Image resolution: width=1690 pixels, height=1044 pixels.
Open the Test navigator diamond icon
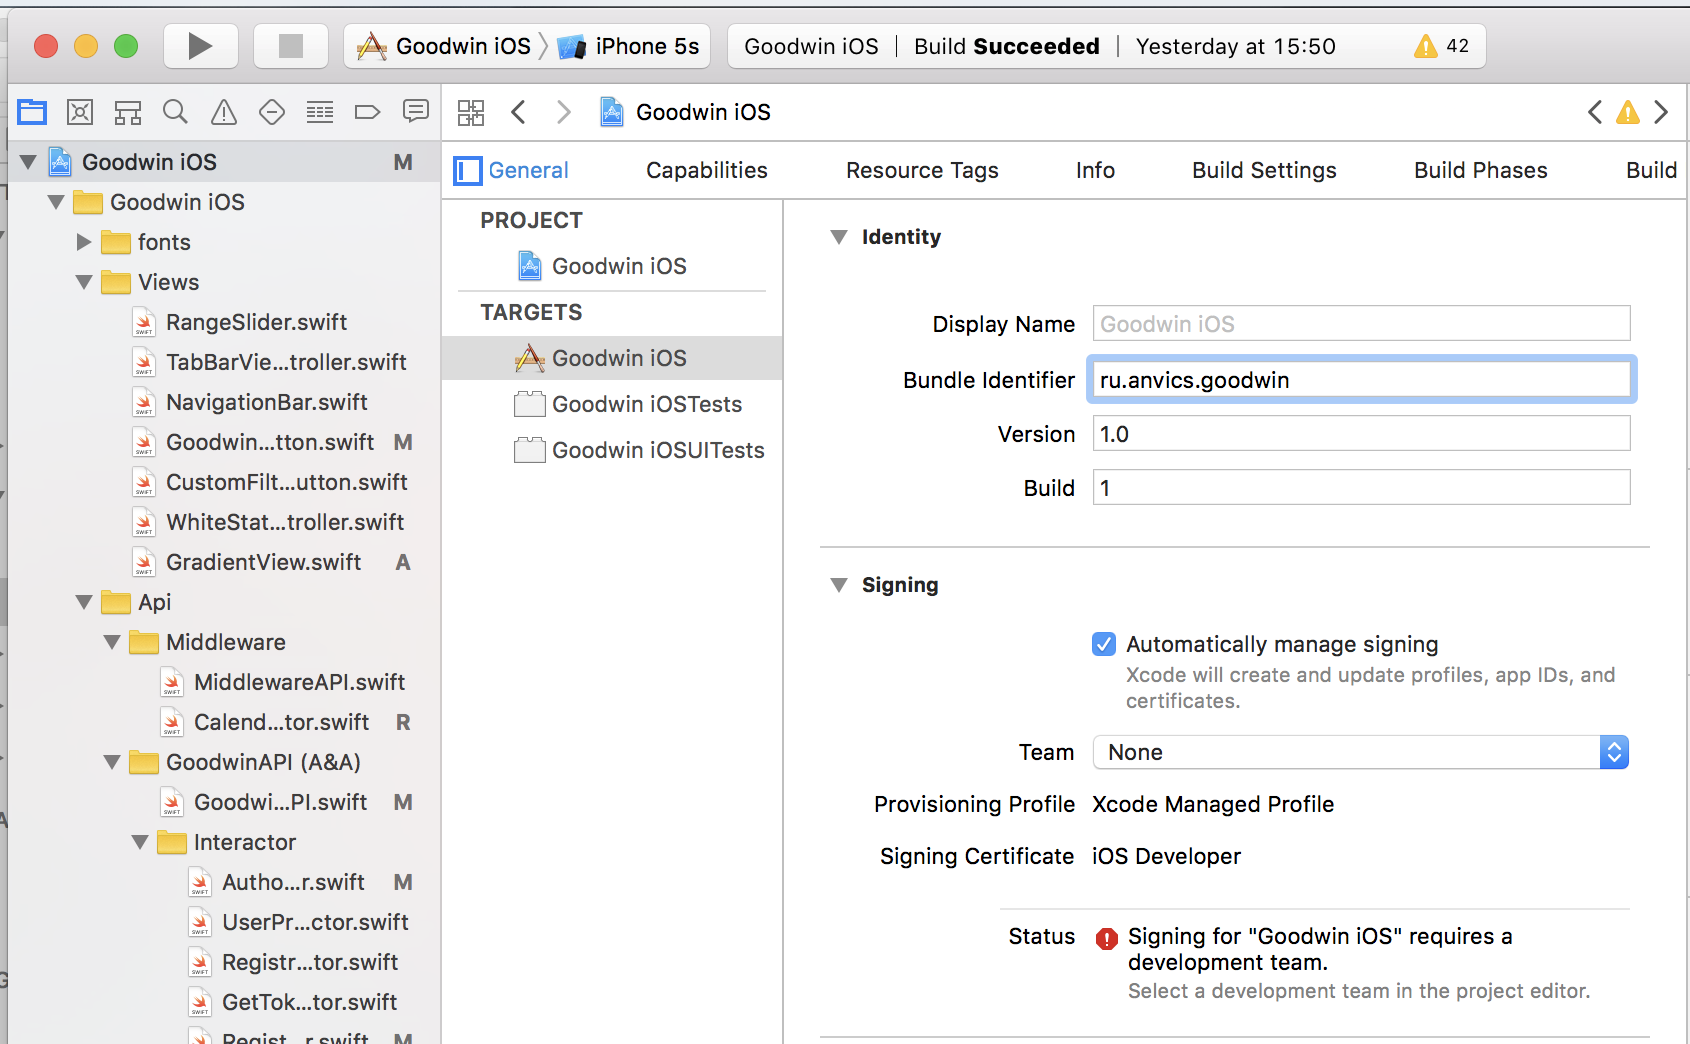(x=272, y=112)
